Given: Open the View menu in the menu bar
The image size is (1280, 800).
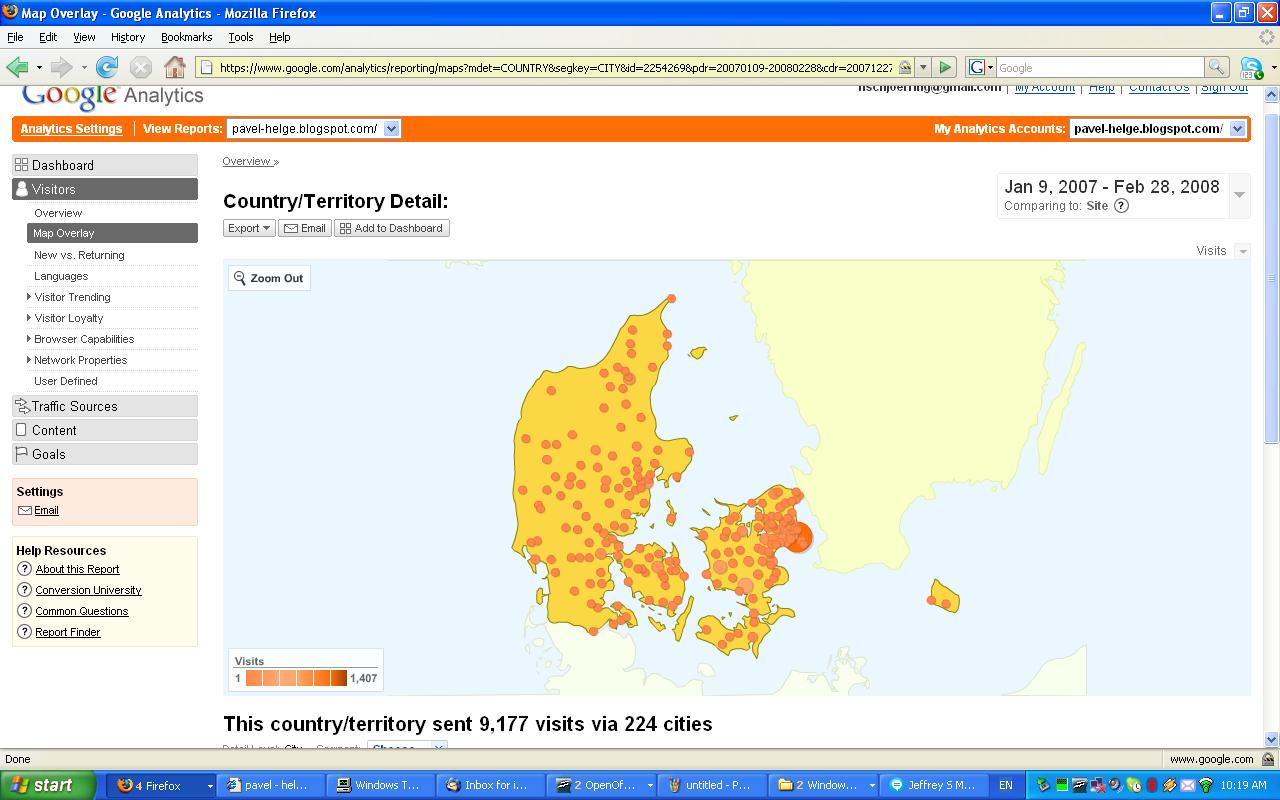Looking at the screenshot, I should (x=84, y=37).
